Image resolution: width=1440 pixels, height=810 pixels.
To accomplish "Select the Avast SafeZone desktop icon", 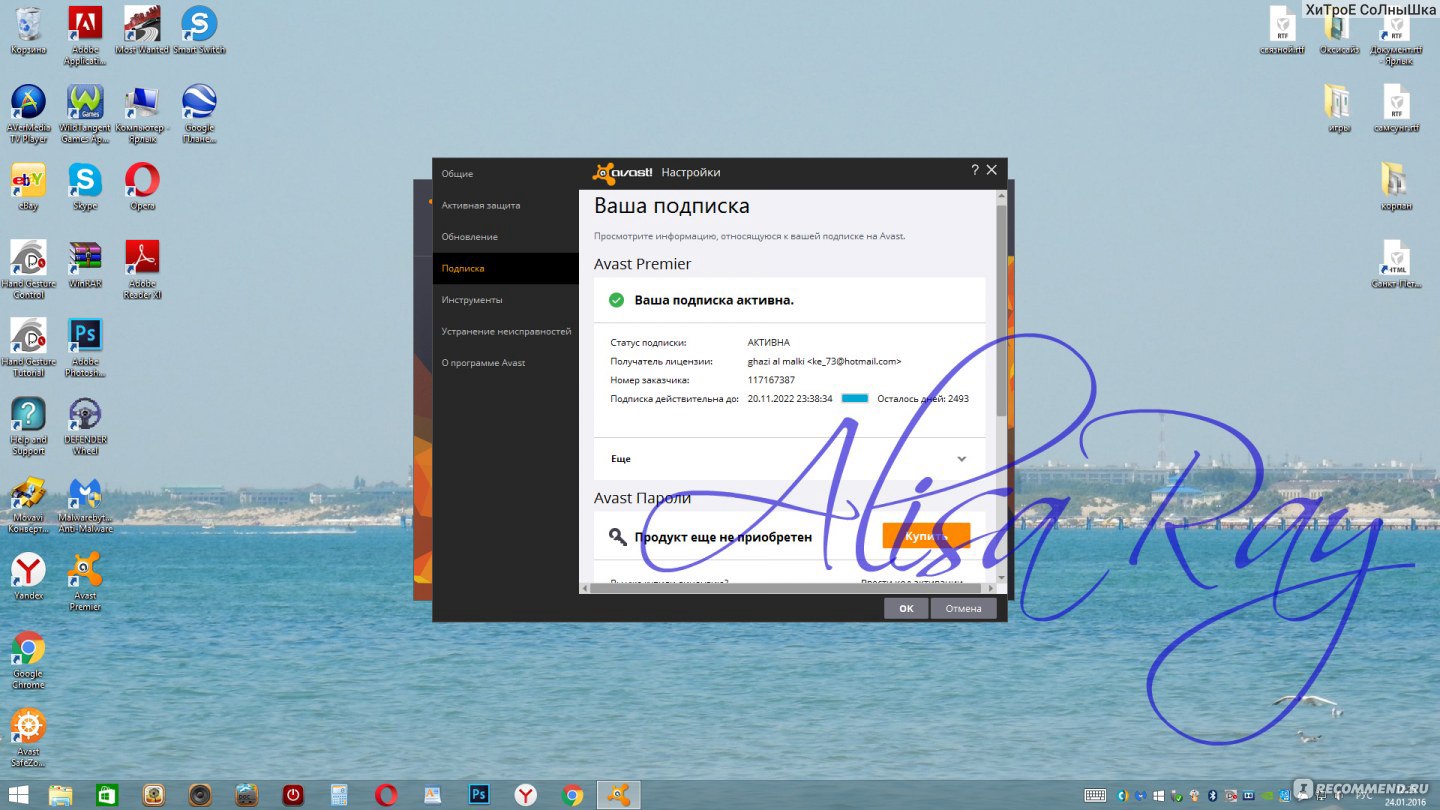I will pos(28,738).
